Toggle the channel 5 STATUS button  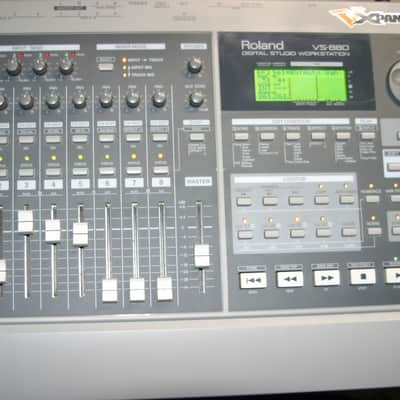(80, 171)
